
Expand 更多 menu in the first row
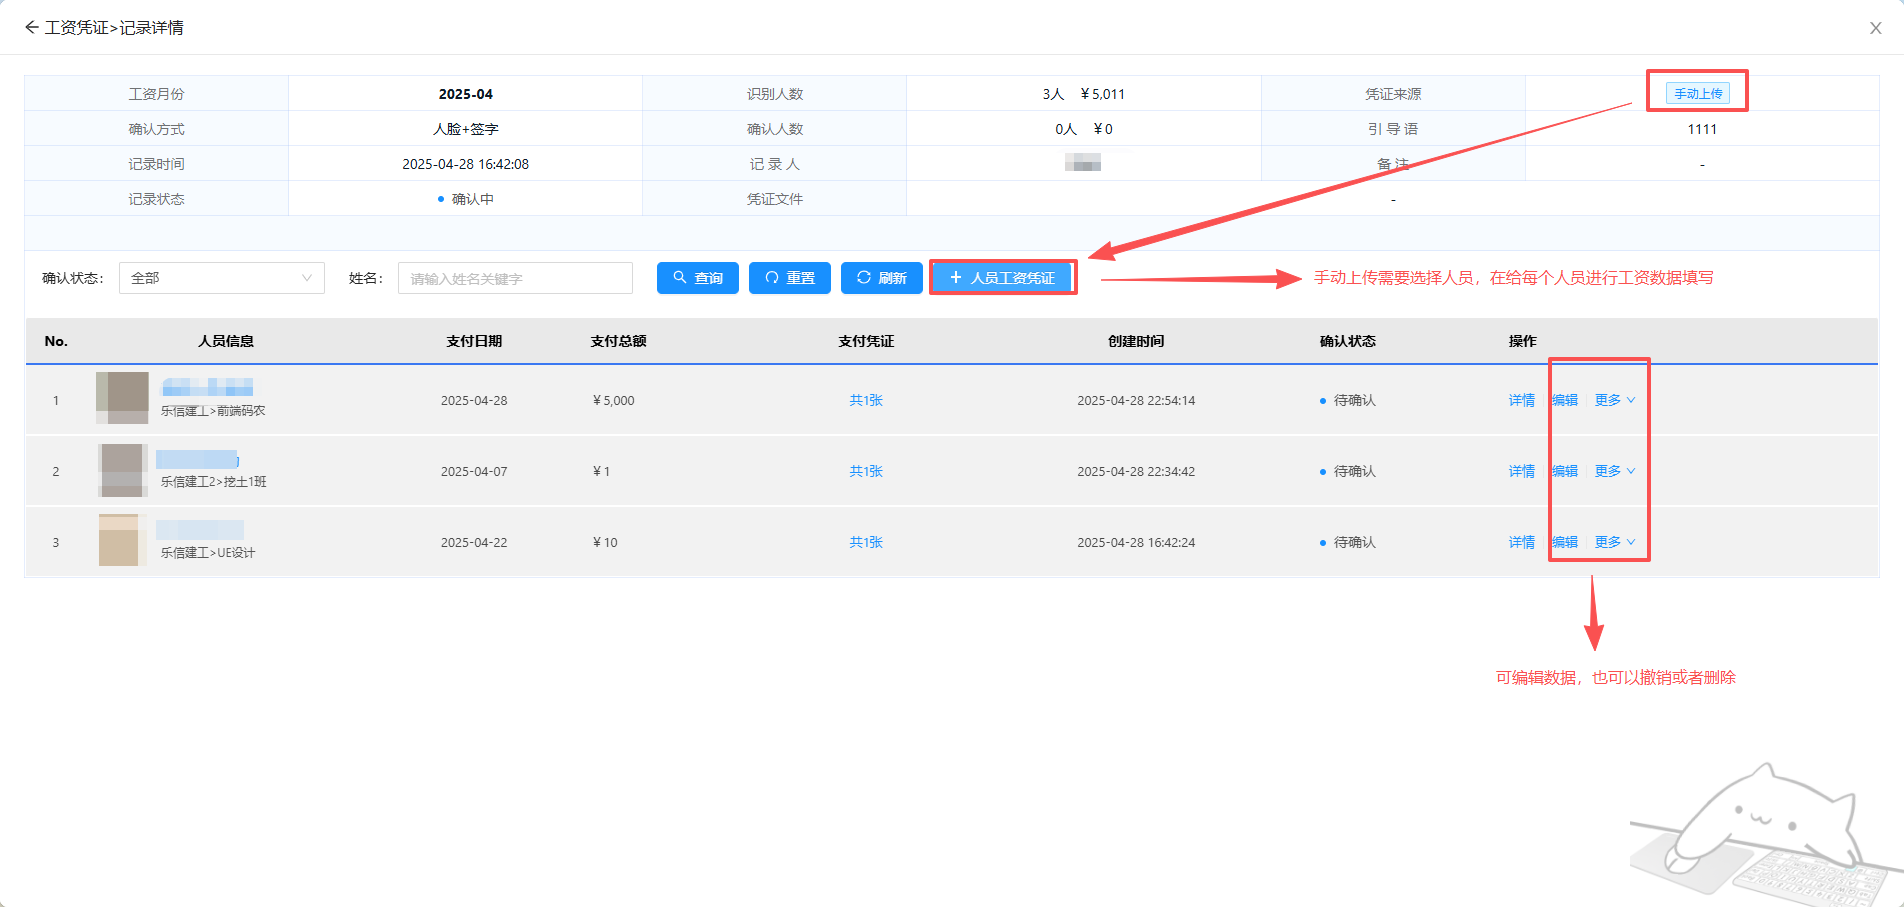[1614, 400]
